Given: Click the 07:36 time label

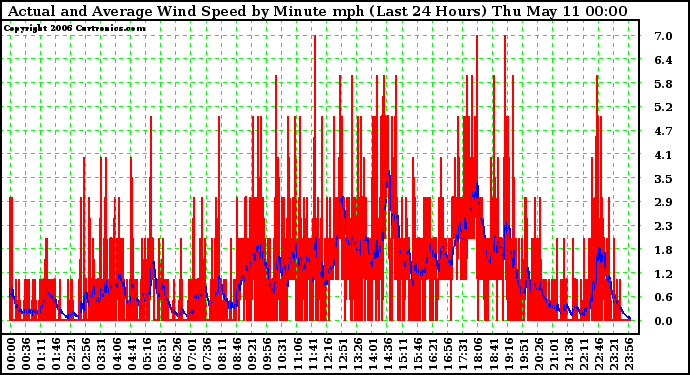Looking at the screenshot, I should tap(206, 353).
